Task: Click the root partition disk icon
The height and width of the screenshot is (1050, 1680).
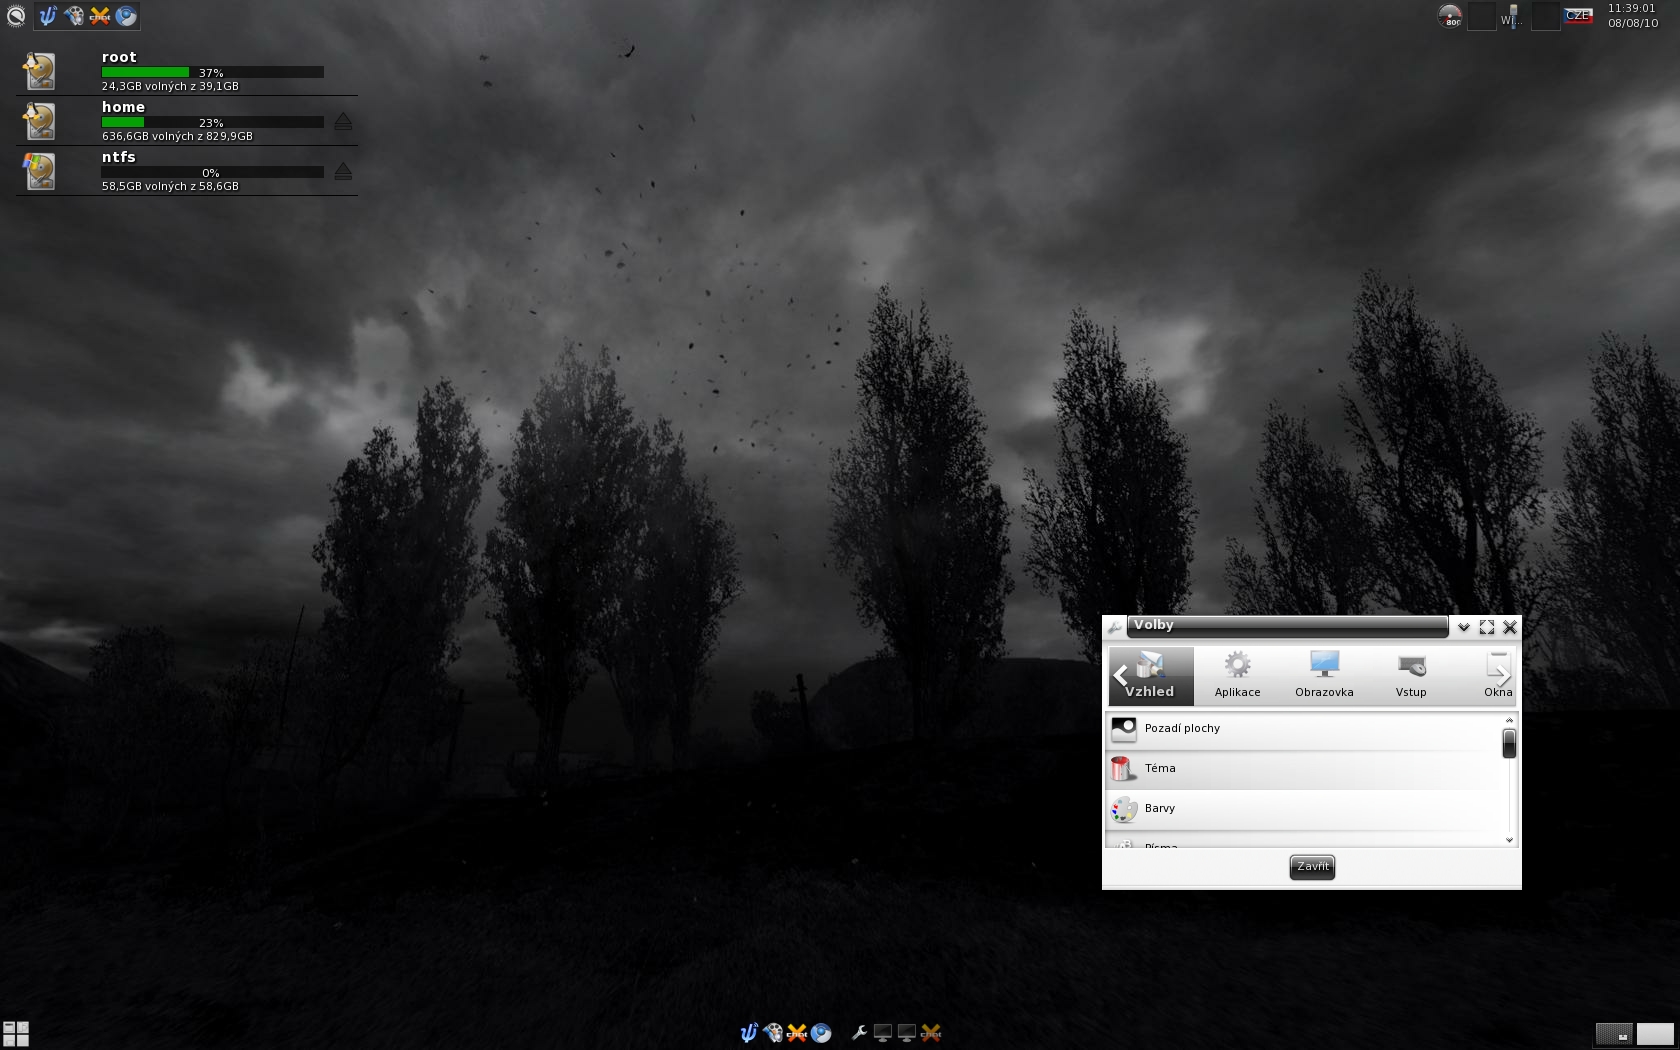Action: pyautogui.click(x=39, y=71)
